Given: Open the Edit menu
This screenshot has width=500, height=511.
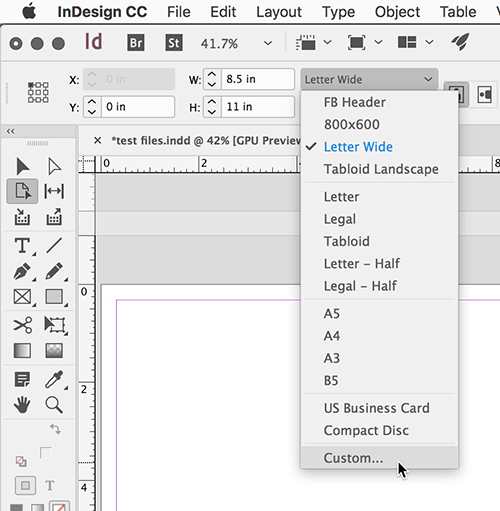Looking at the screenshot, I should coord(223,12).
